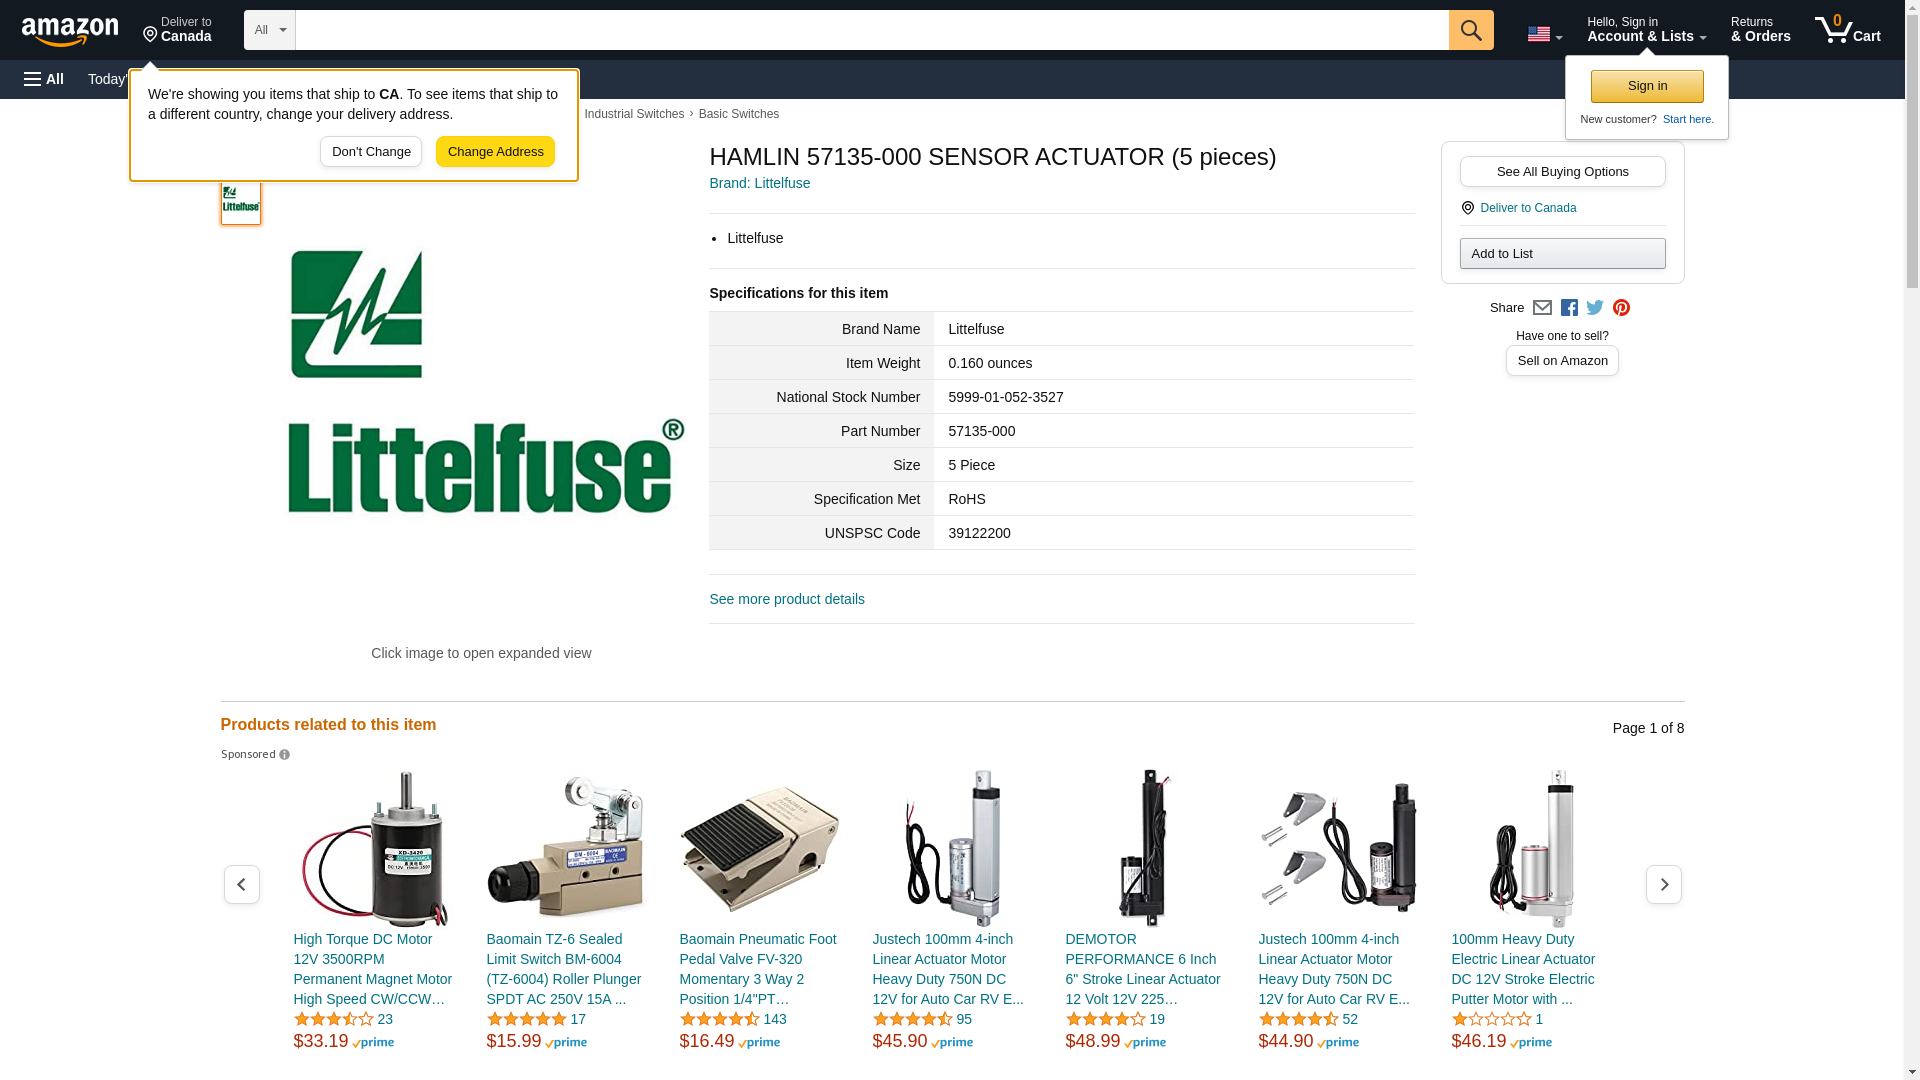Share product on Pinterest
This screenshot has width=1920, height=1080.
1620,308
